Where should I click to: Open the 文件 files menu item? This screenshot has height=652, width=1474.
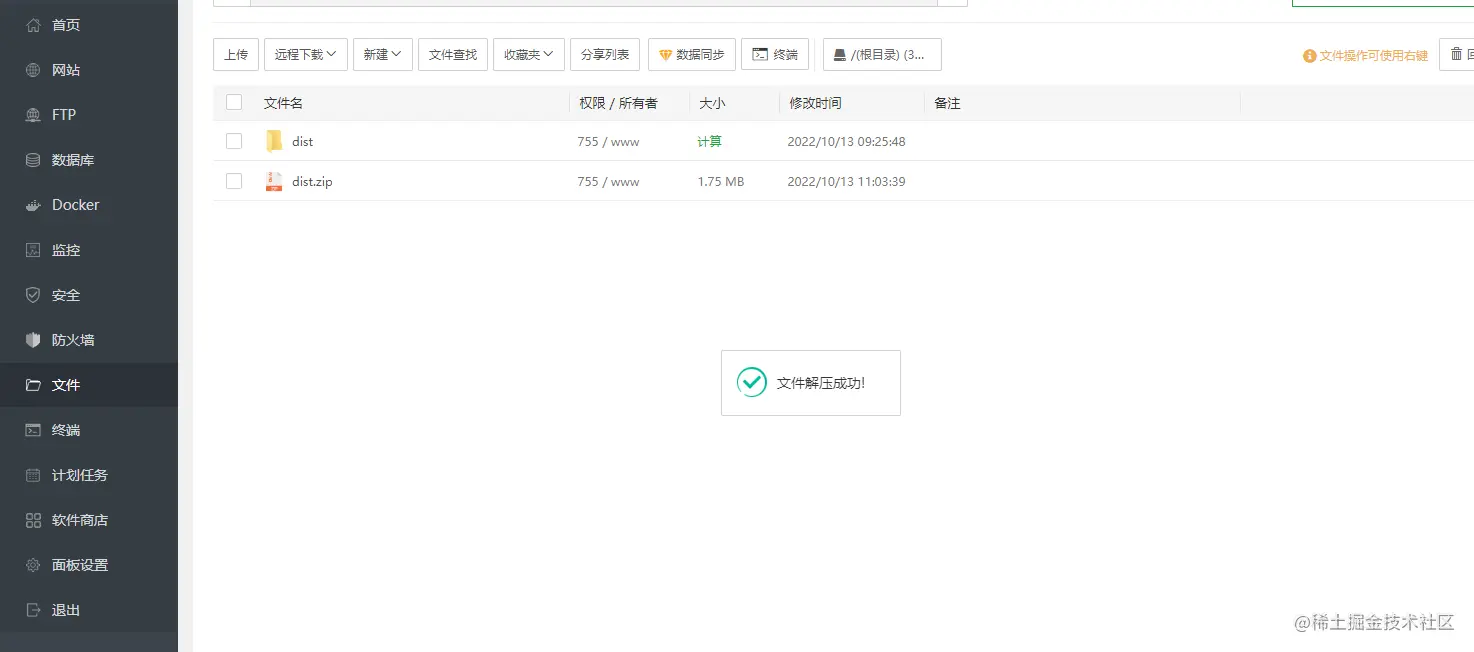89,385
